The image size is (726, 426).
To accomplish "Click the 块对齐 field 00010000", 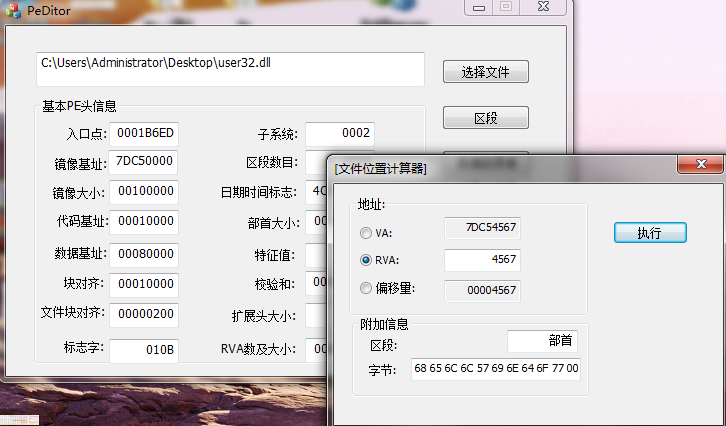I will pos(144,284).
